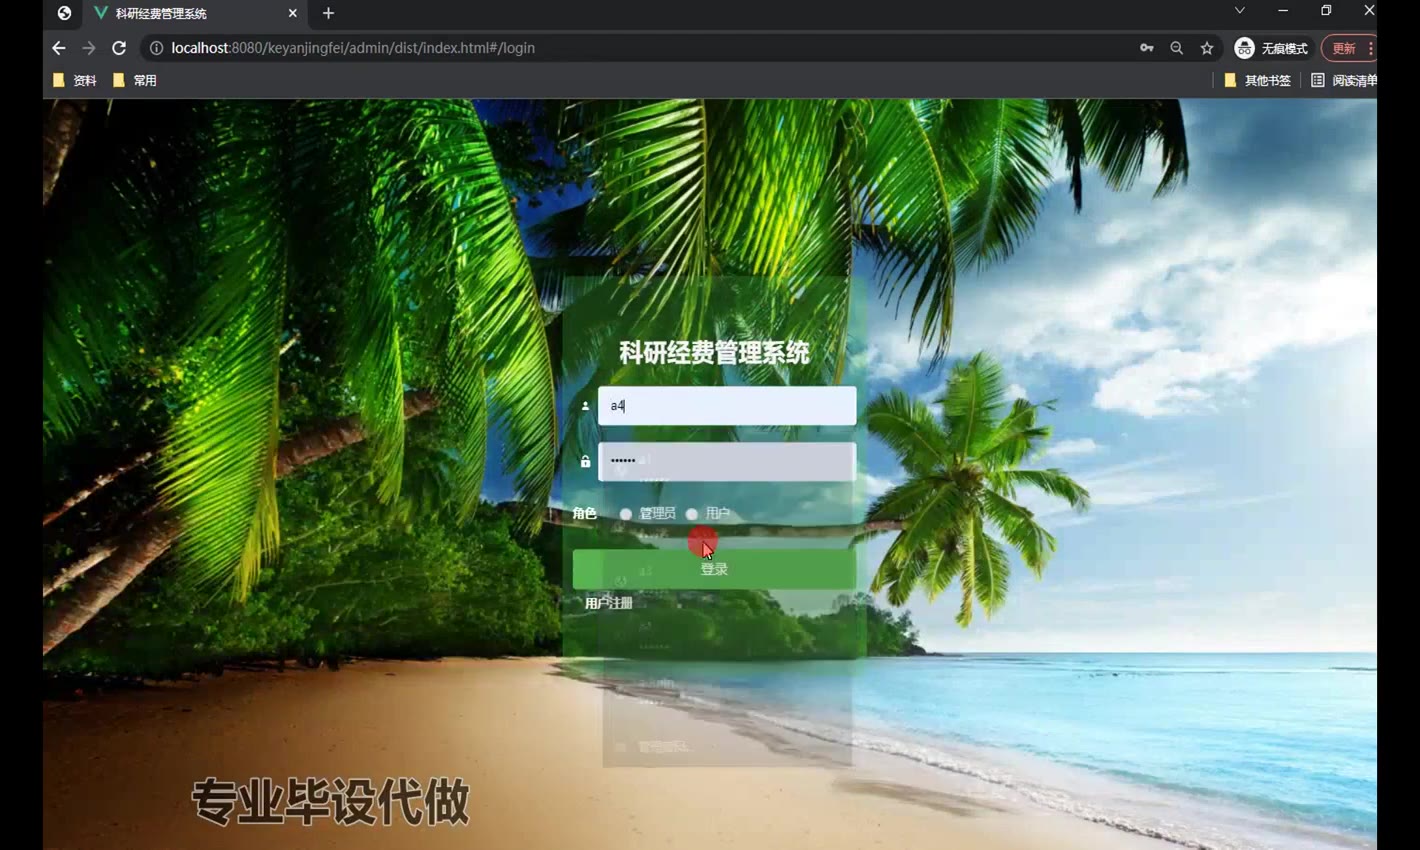Click the username input field
The width and height of the screenshot is (1420, 850).
(x=727, y=406)
